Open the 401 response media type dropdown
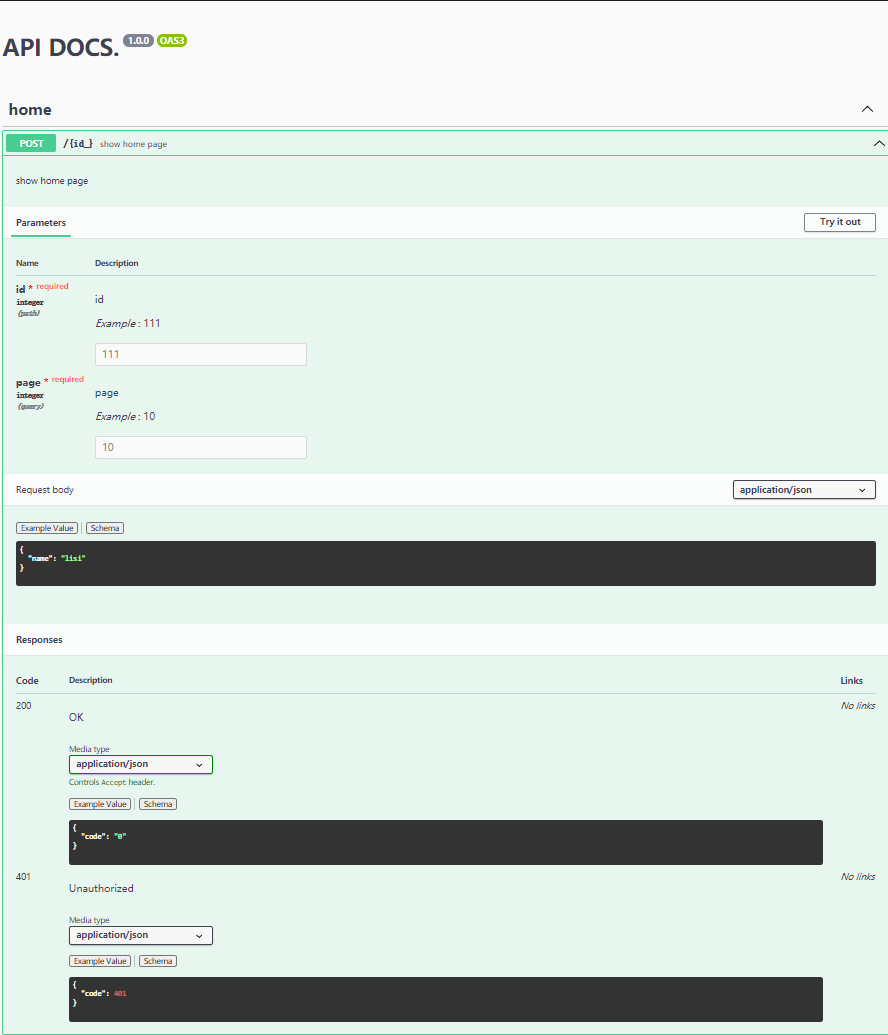The height and width of the screenshot is (1035, 888). pos(140,935)
